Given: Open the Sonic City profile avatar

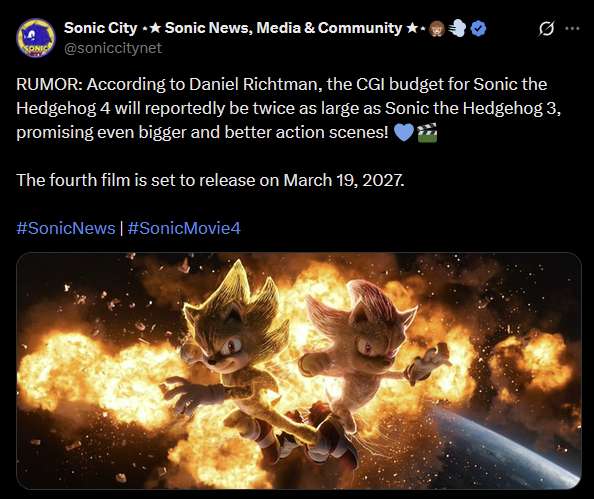Looking at the screenshot, I should tap(36, 38).
